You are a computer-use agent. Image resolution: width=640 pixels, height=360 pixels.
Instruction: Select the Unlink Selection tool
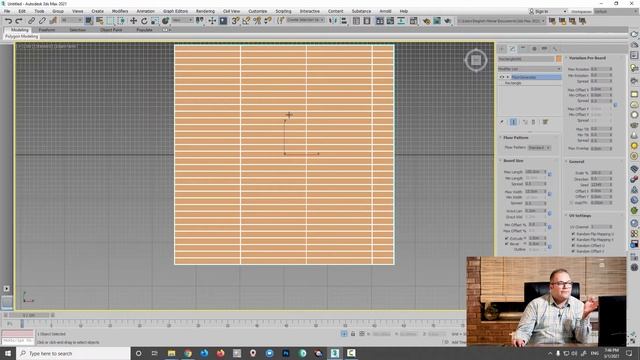42,20
